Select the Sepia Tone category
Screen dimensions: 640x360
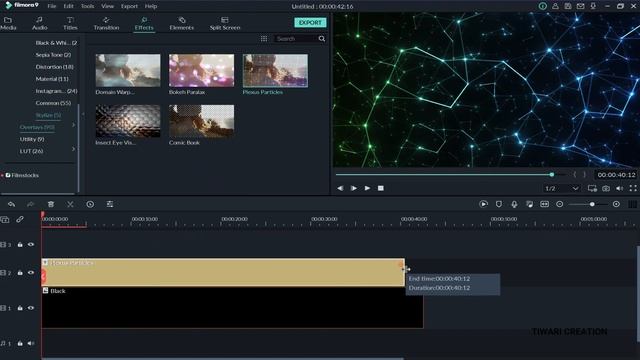tap(53, 55)
